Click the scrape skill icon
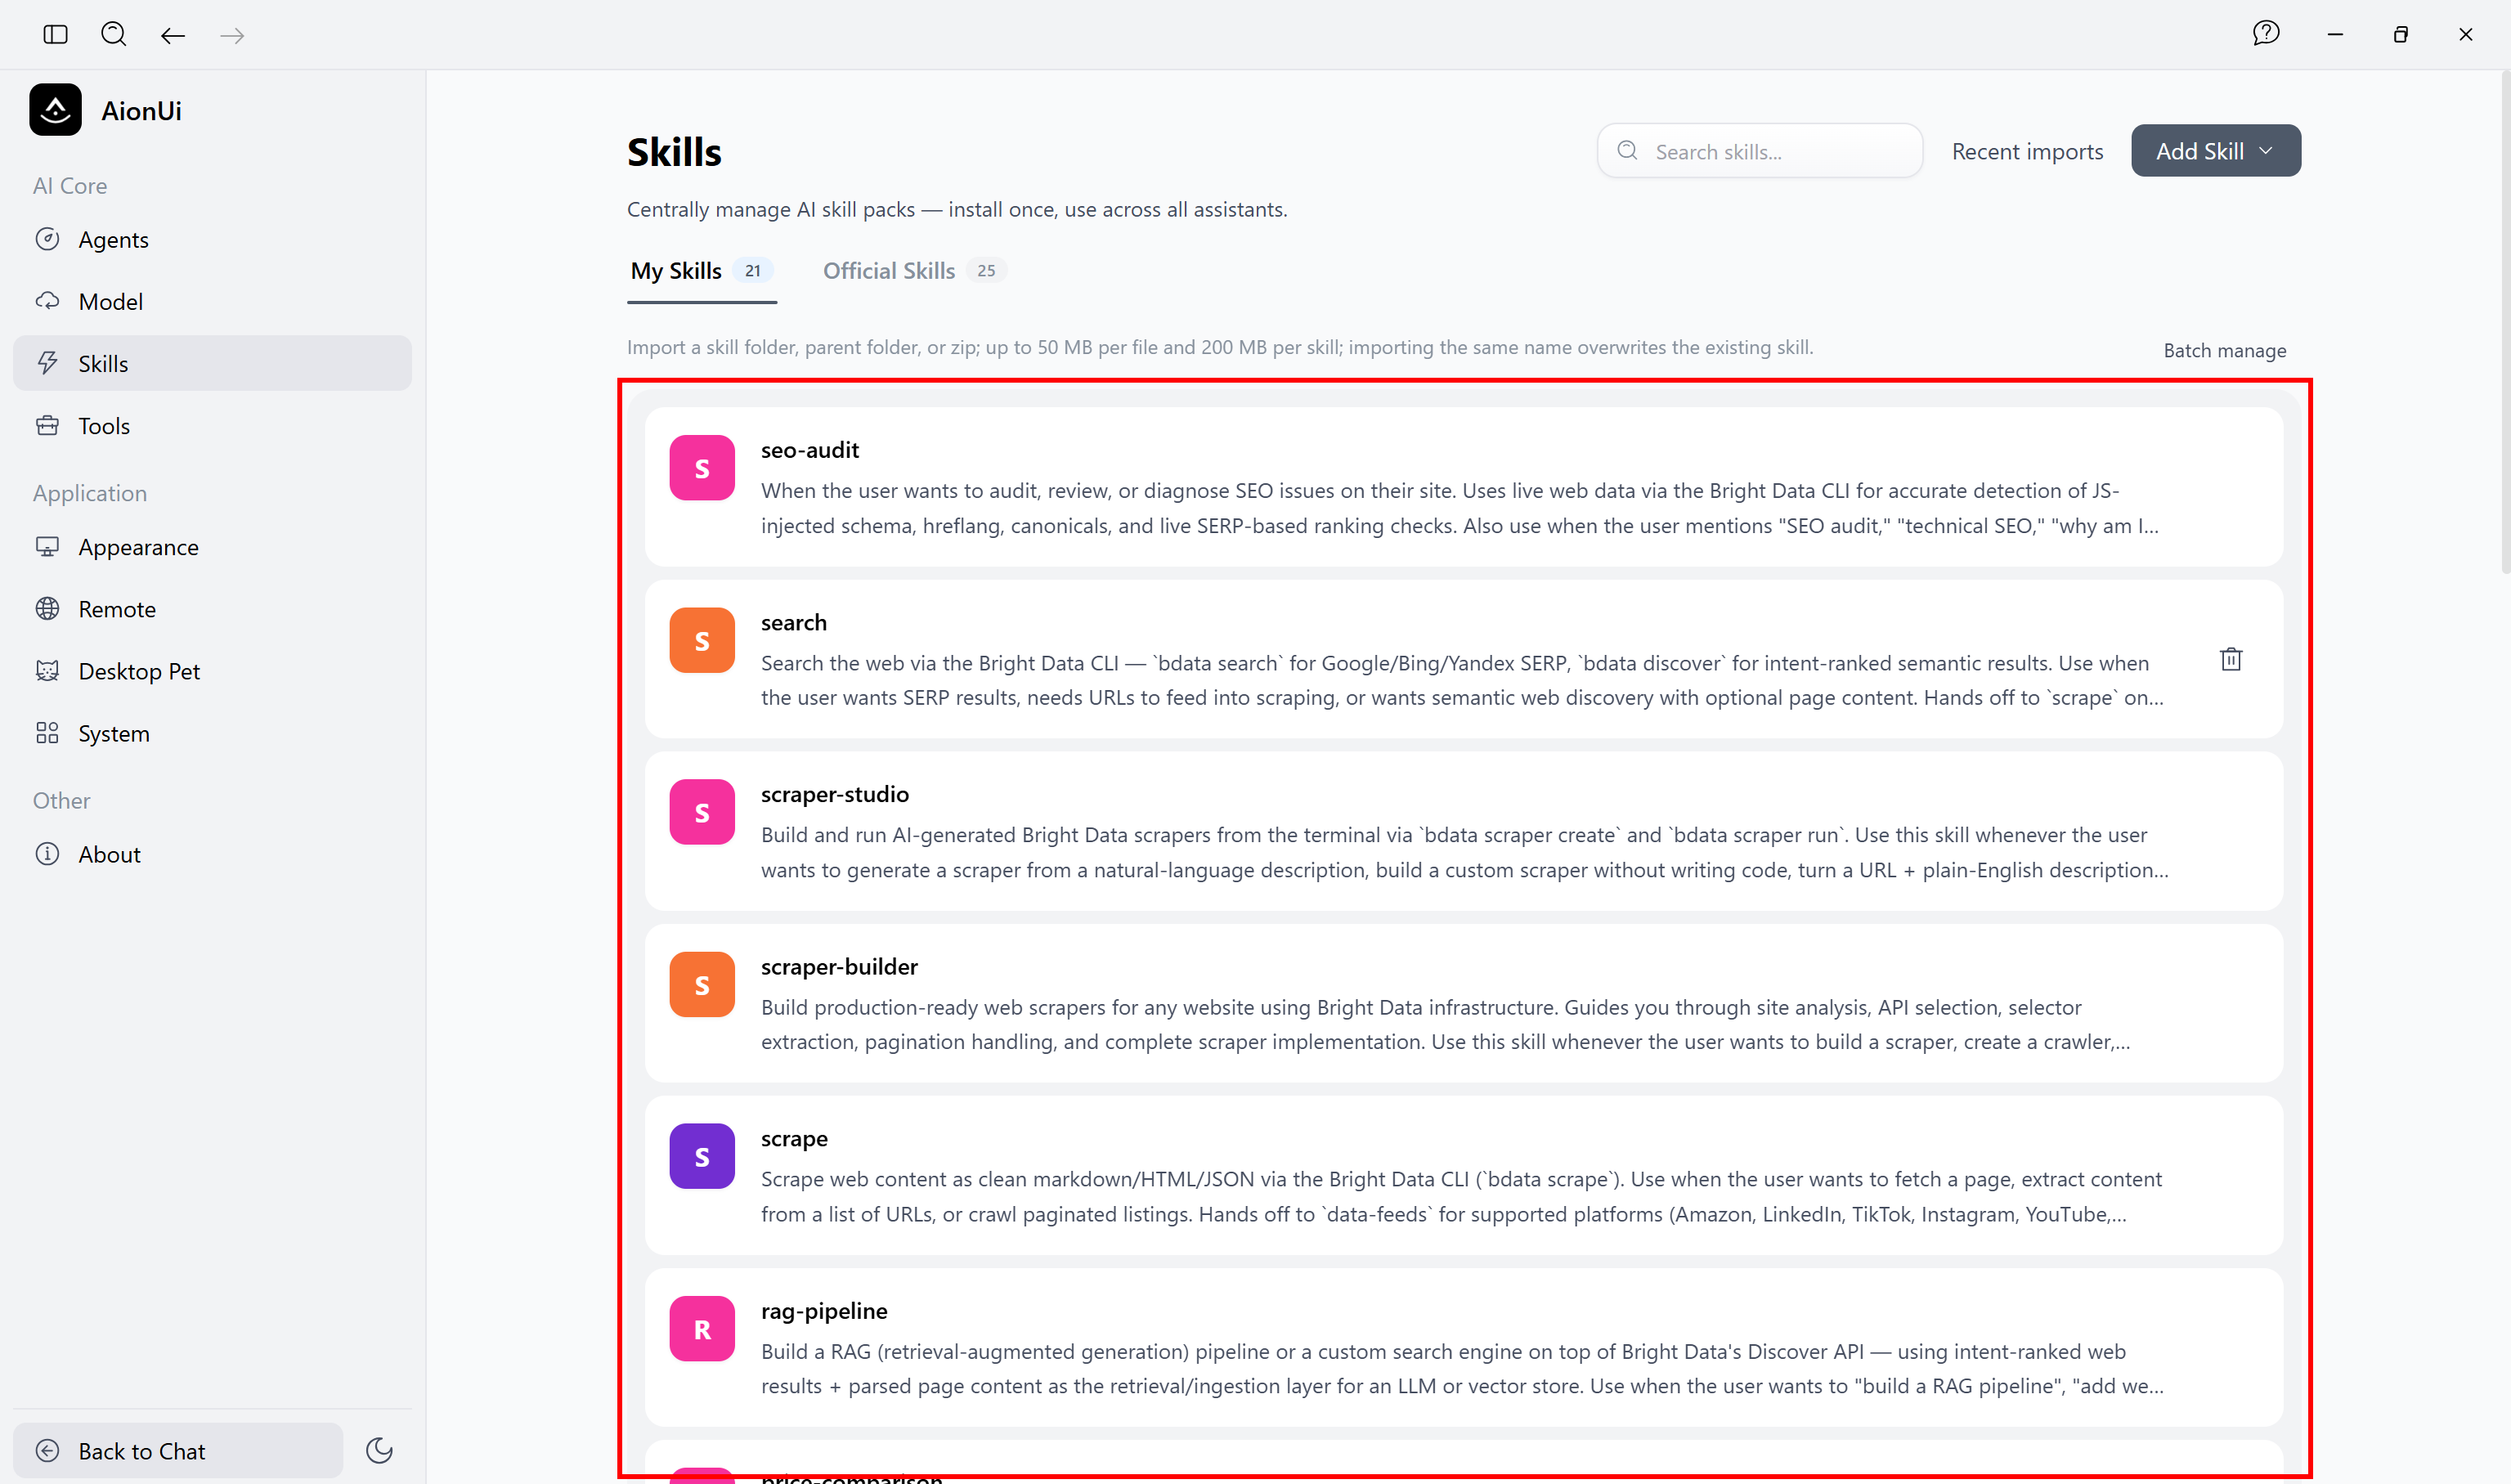Viewport: 2511px width, 1484px height. click(702, 1157)
